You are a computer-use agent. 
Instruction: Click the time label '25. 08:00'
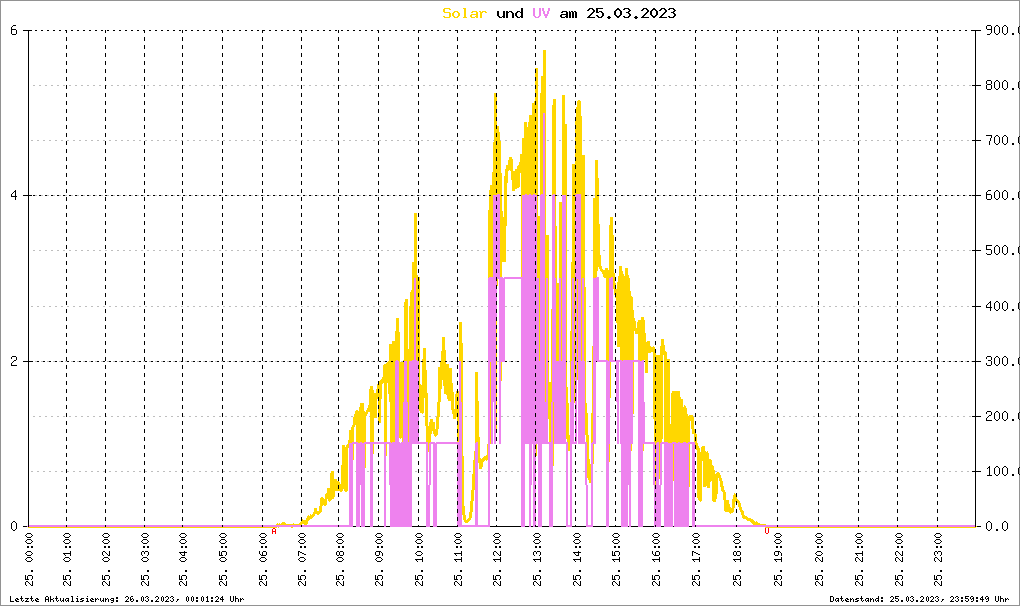point(341,560)
